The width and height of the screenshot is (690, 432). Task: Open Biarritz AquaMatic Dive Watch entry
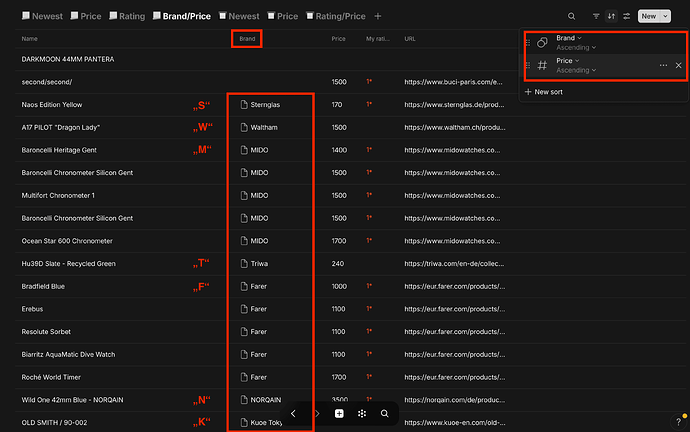[x=68, y=355]
